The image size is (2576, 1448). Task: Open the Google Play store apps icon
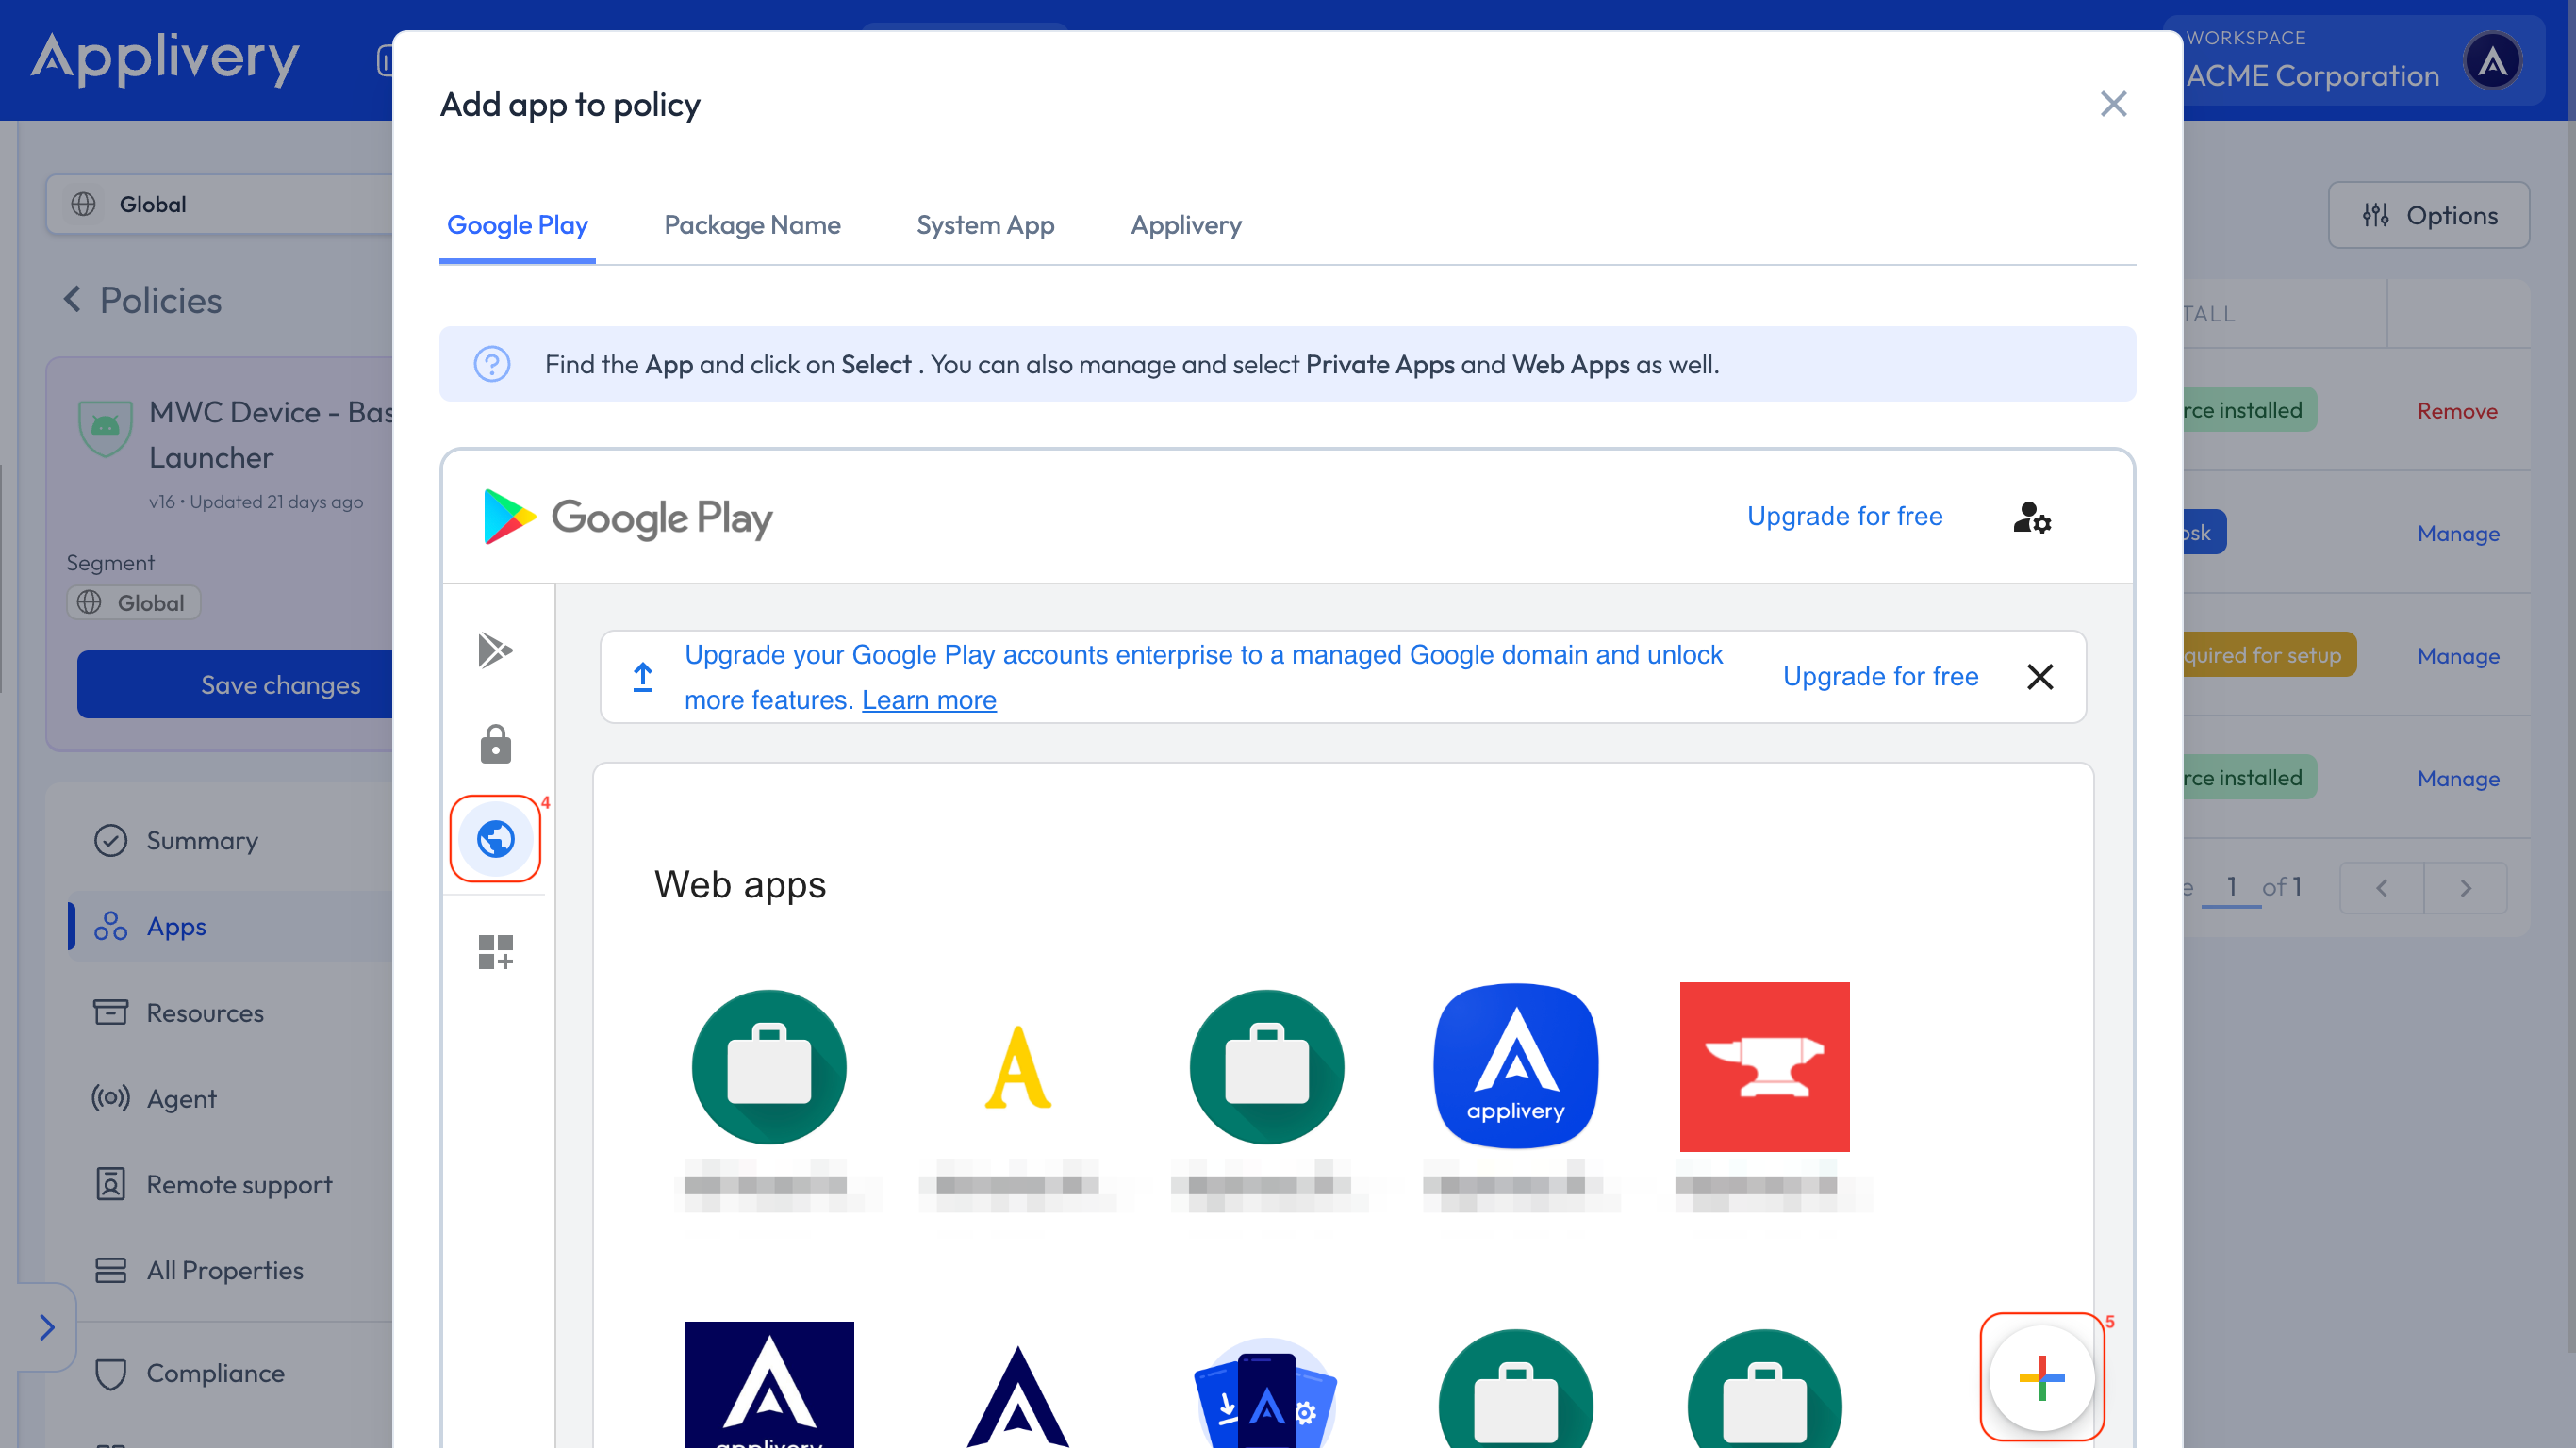click(496, 650)
